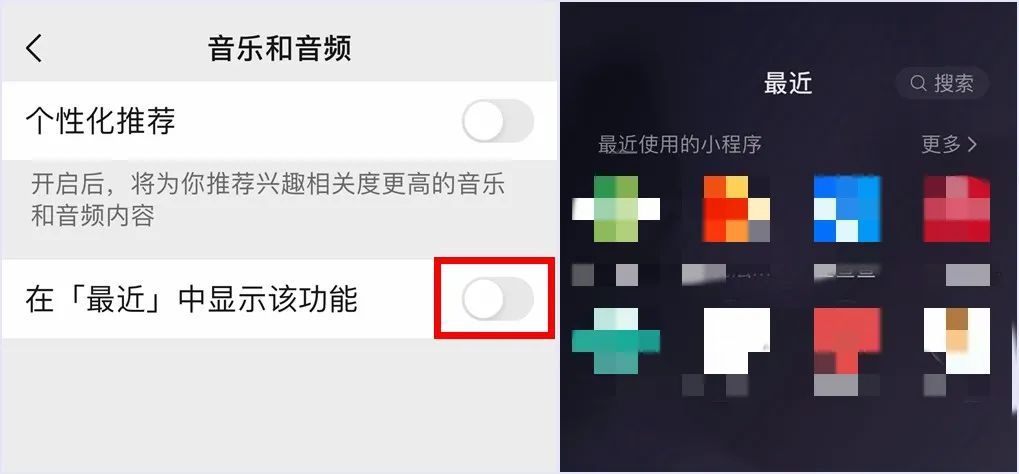This screenshot has height=474, width=1019.
Task: Open the white pixelated mini program icon
Action: click(736, 341)
